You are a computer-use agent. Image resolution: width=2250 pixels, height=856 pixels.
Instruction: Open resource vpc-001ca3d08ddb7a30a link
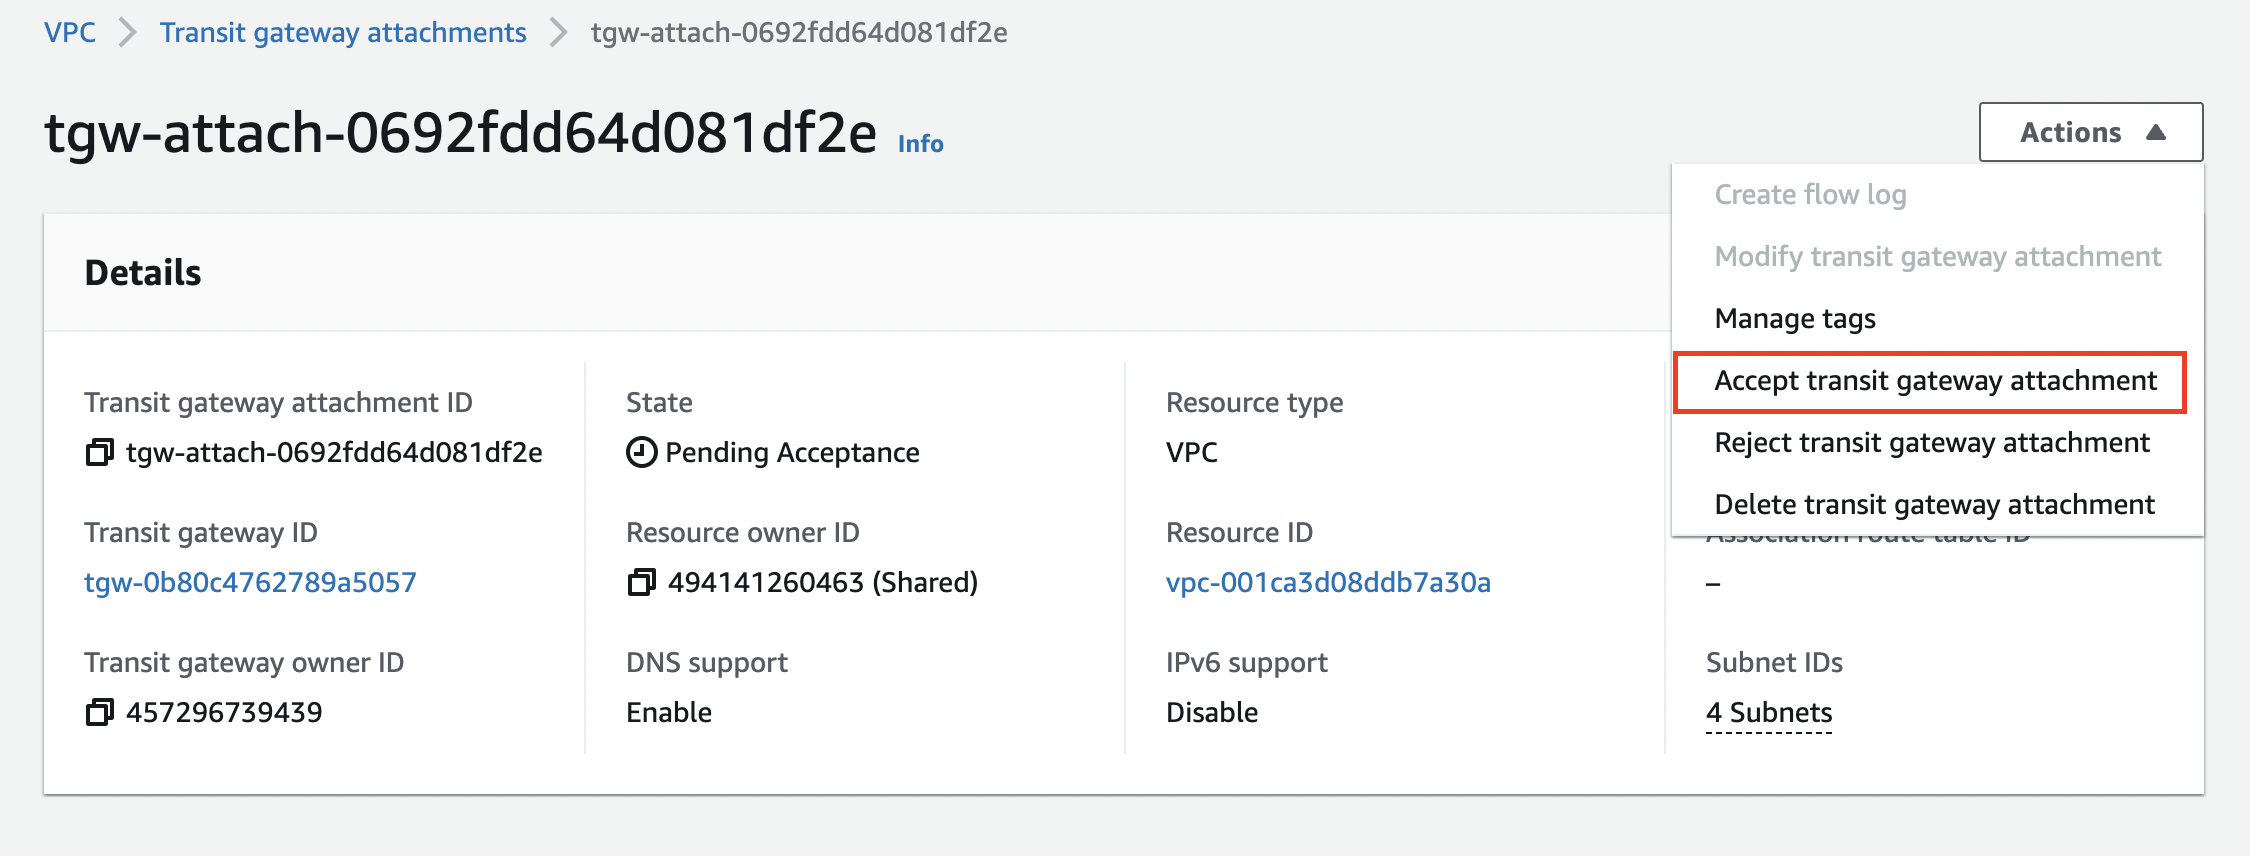pyautogui.click(x=1328, y=583)
